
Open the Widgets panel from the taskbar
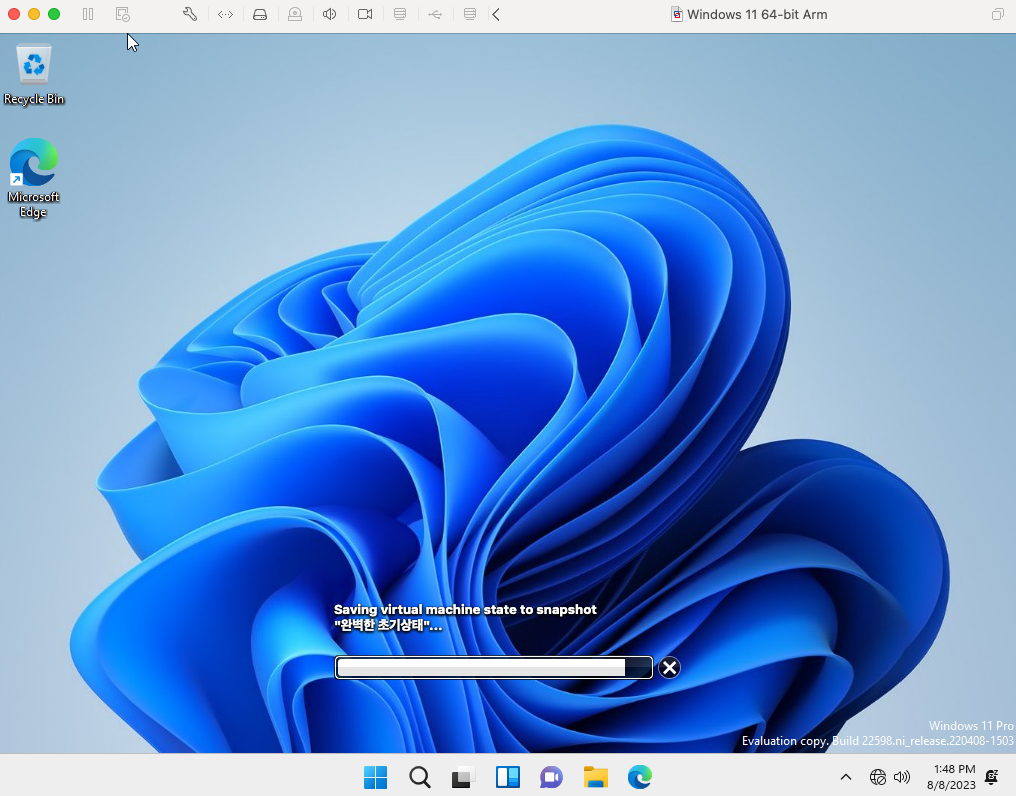tap(507, 777)
